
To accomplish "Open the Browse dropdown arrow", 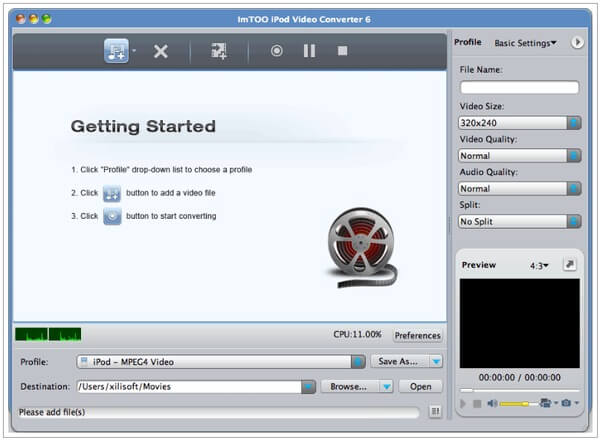I will point(387,387).
